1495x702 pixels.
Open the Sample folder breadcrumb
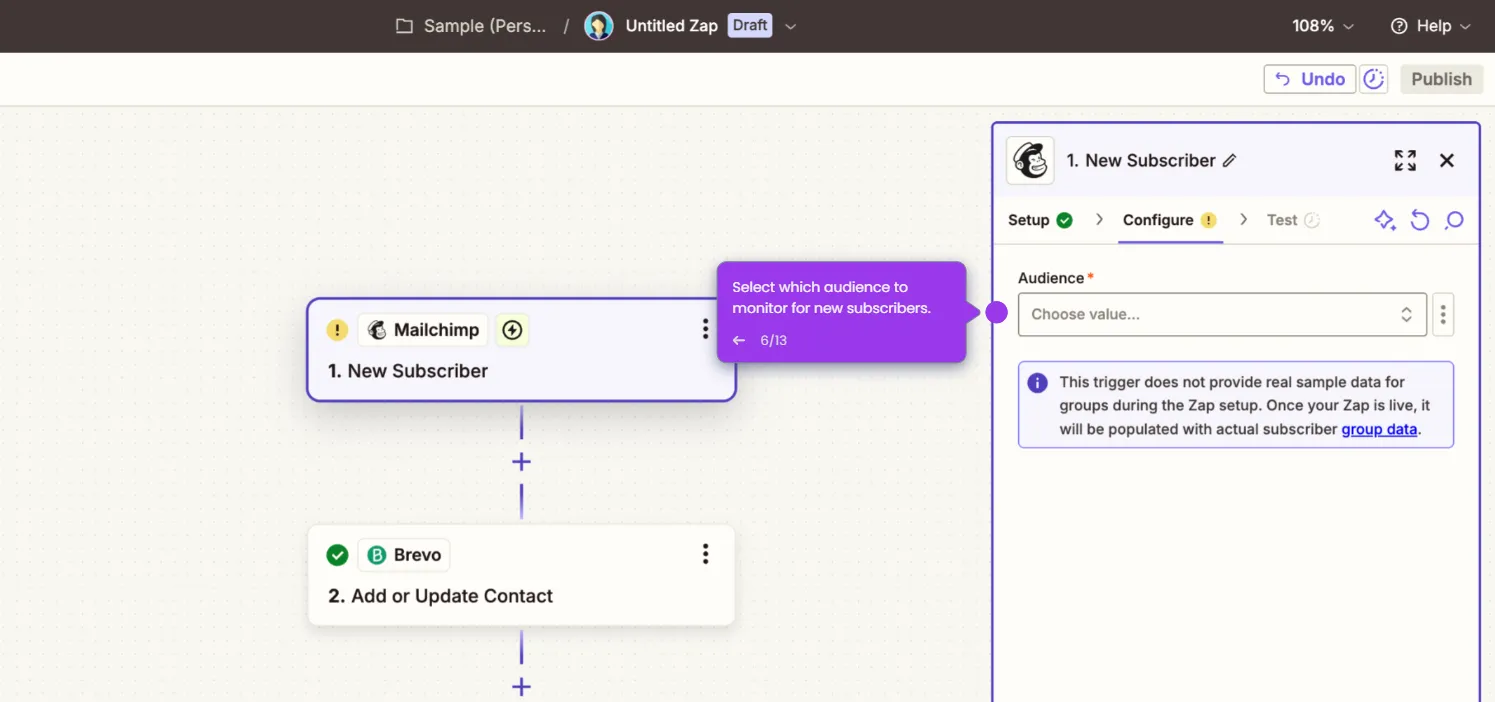click(x=471, y=26)
